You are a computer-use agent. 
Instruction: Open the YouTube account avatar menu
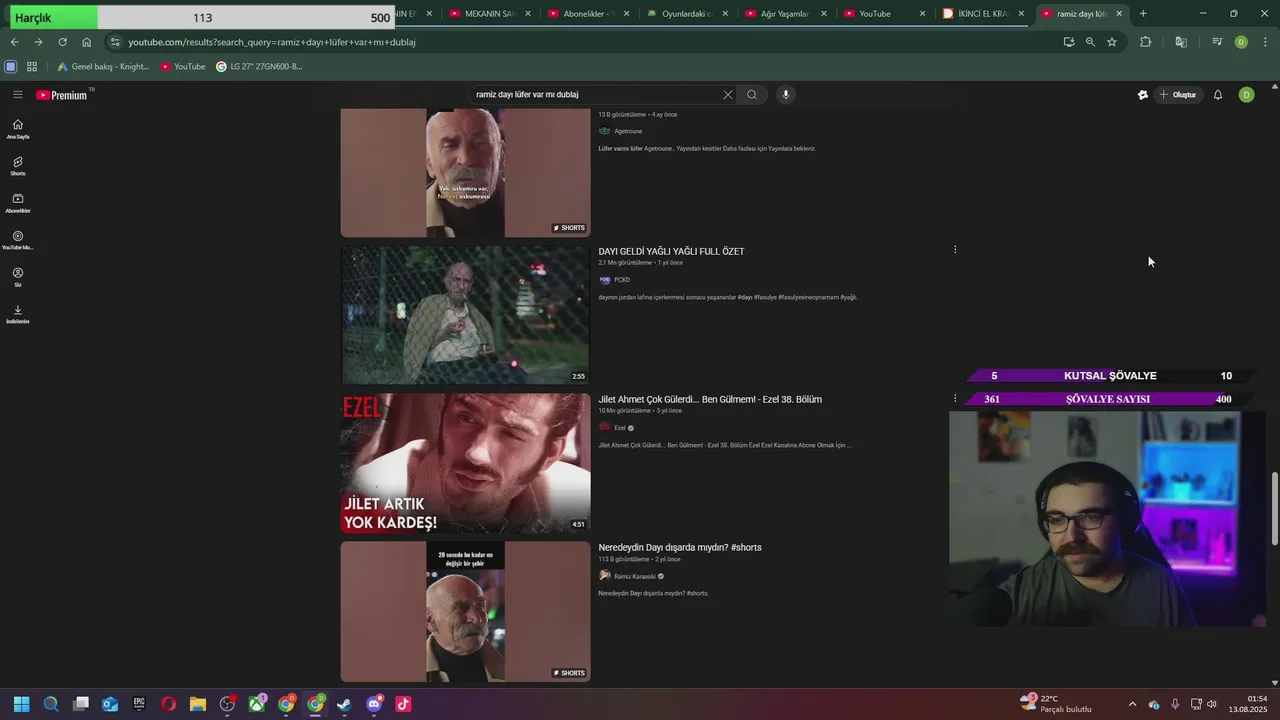tap(1246, 95)
